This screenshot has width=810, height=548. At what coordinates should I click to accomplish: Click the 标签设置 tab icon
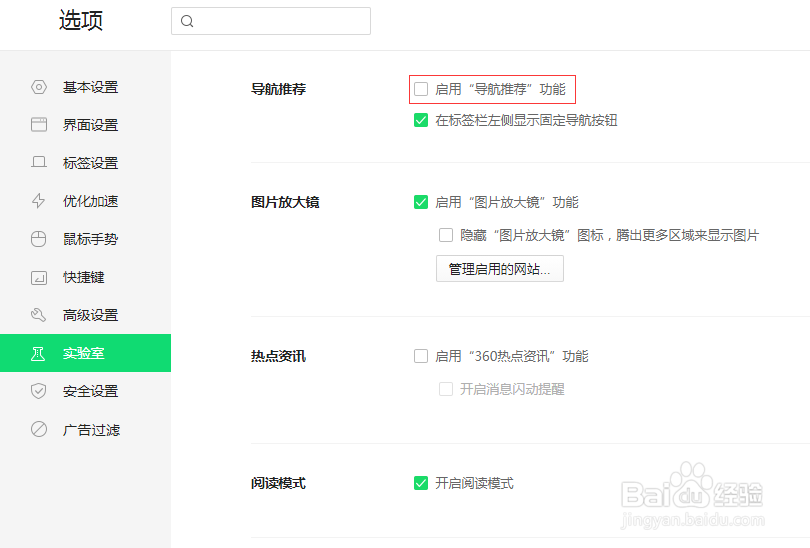pyautogui.click(x=39, y=163)
